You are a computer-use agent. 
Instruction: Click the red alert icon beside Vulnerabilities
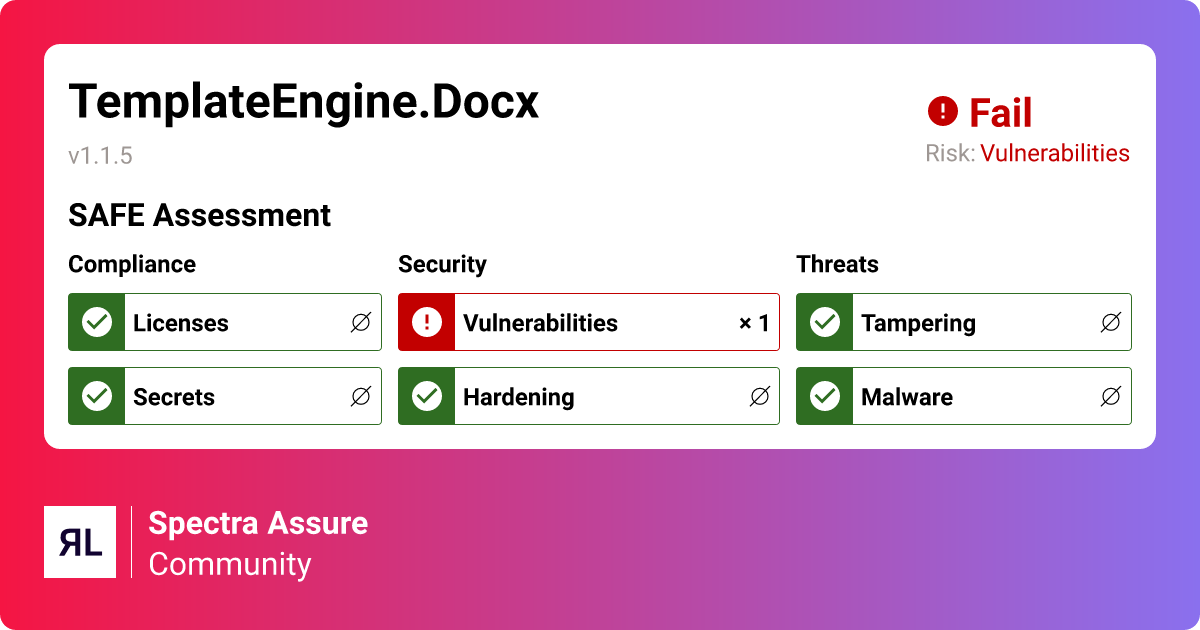[427, 323]
